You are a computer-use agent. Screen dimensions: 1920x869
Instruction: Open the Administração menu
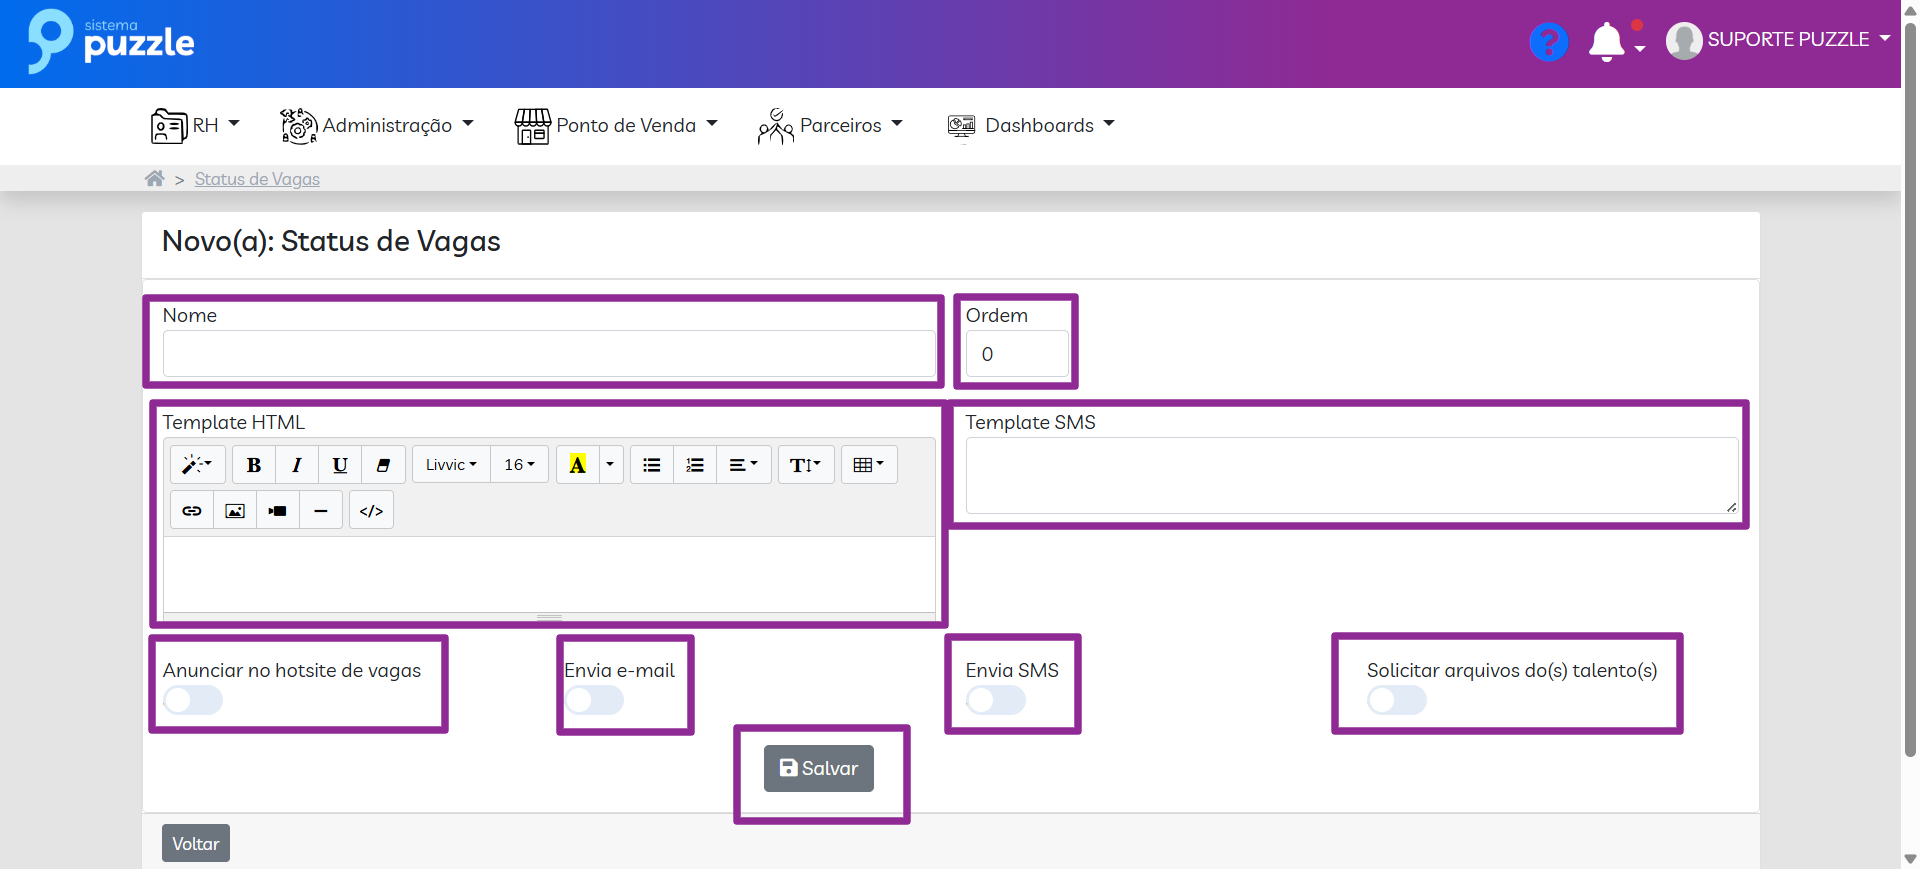(377, 126)
